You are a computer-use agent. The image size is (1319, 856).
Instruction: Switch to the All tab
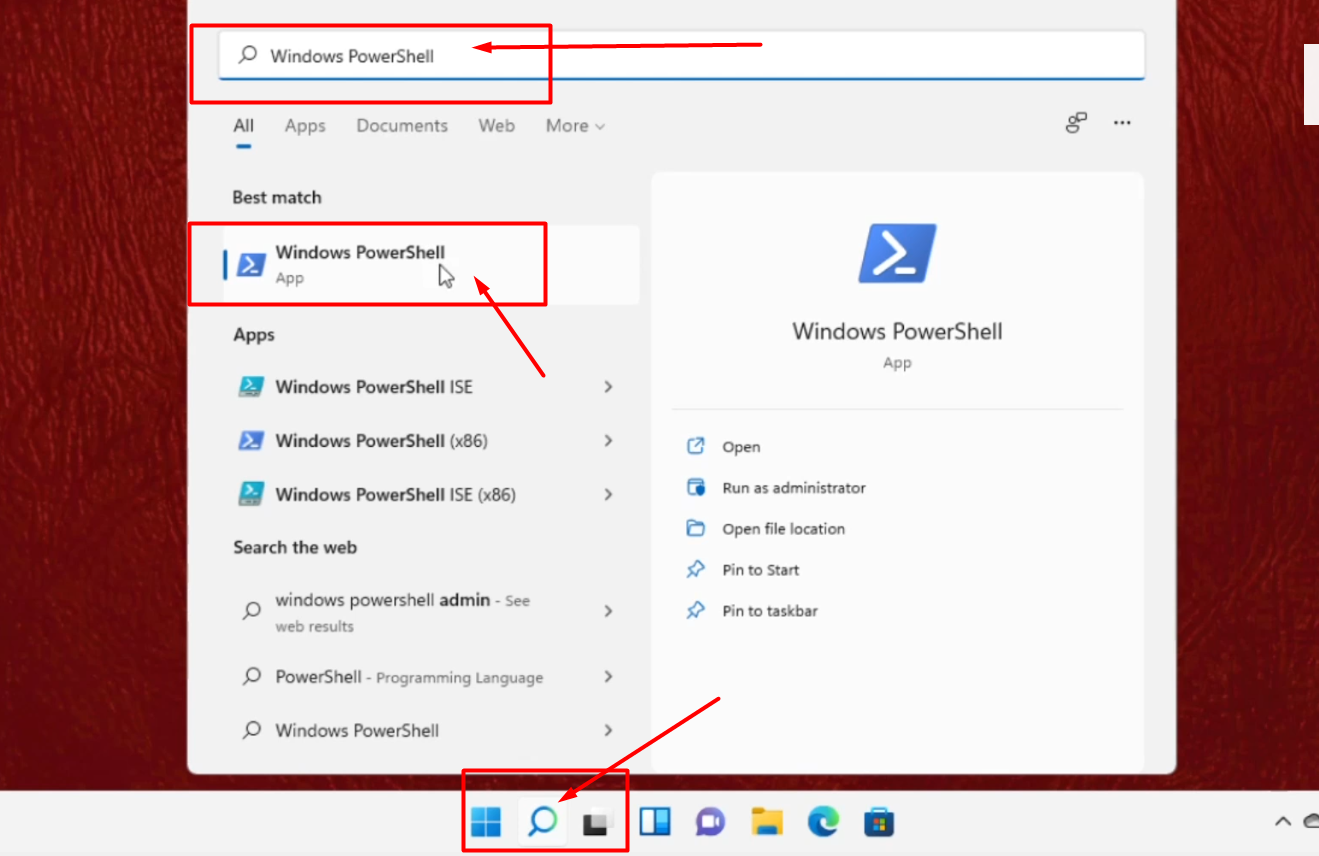[x=244, y=126]
